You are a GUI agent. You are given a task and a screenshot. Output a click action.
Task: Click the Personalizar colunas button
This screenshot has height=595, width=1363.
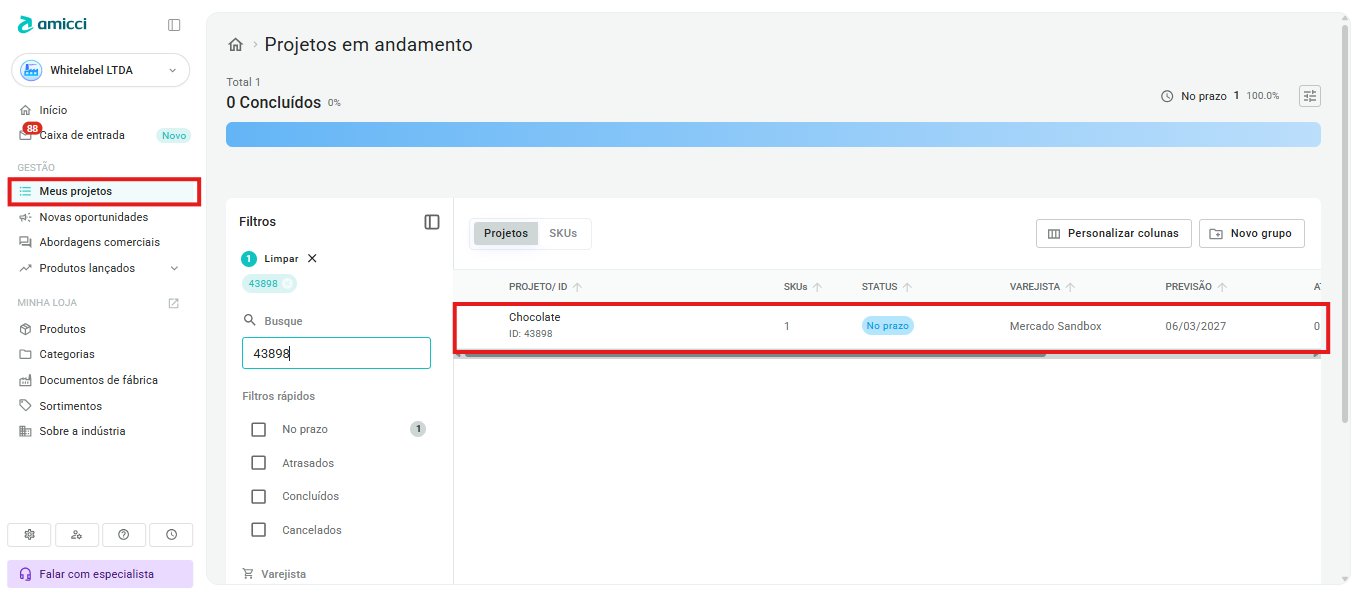pos(1114,233)
